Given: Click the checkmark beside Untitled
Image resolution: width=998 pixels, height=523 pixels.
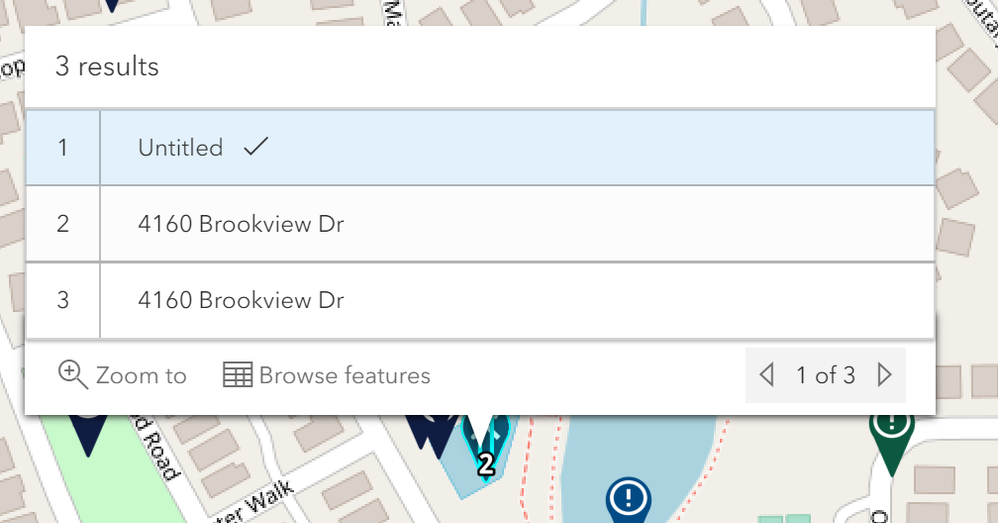Looking at the screenshot, I should (256, 147).
